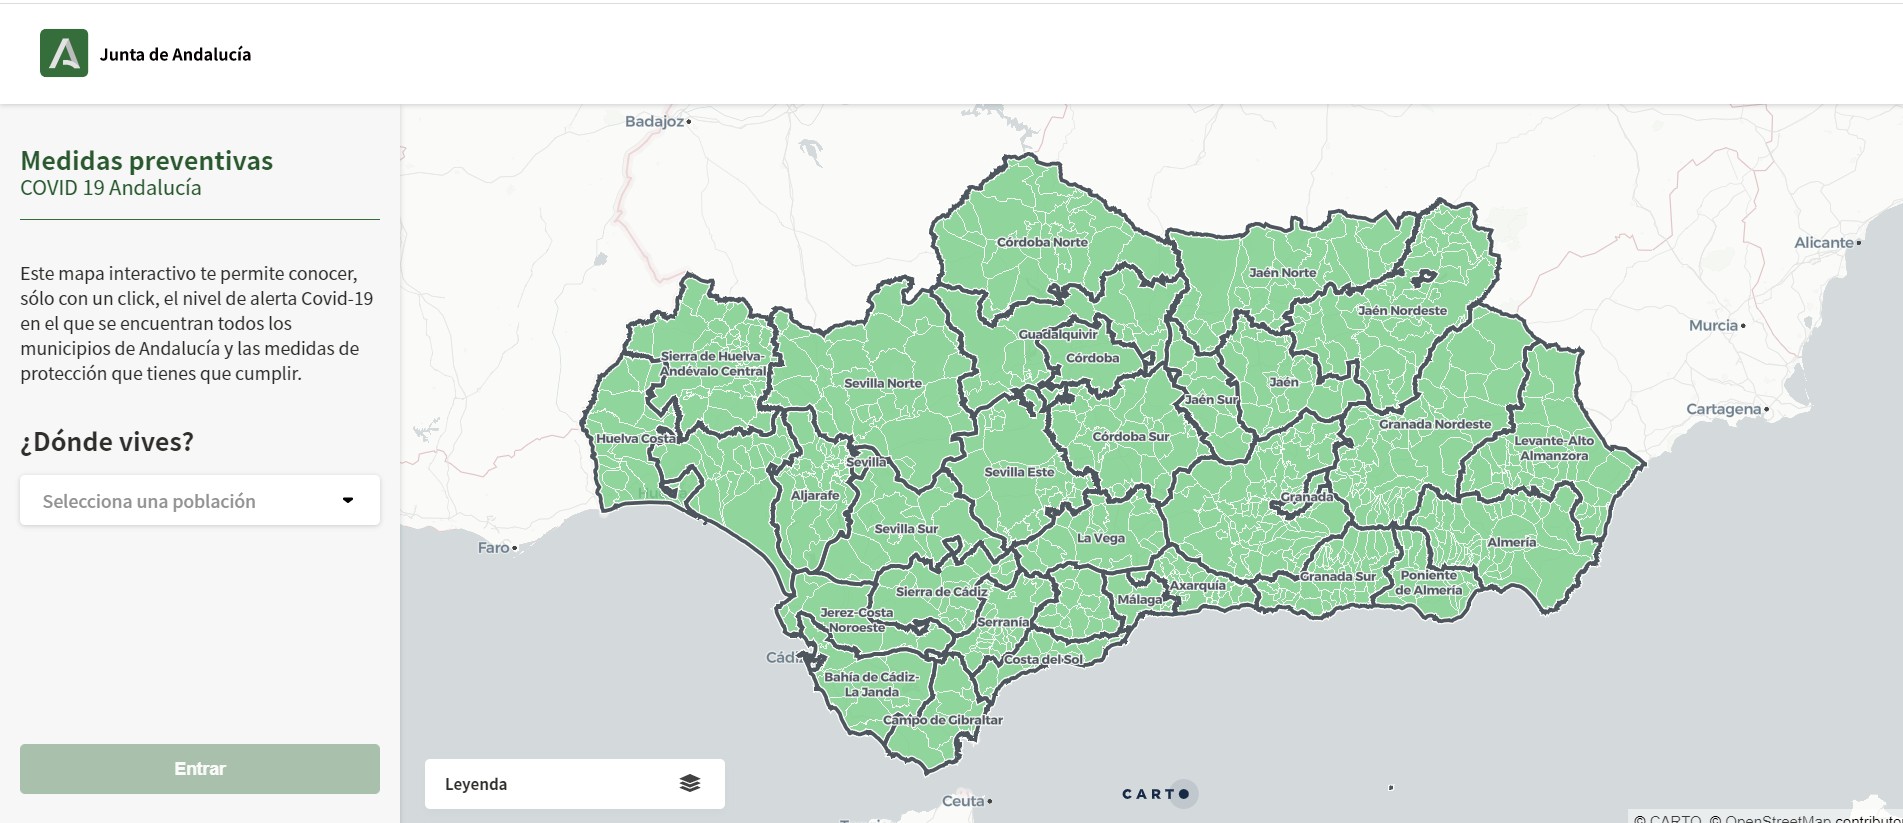The image size is (1903, 823).
Task: Expand the Leyenda panel
Action: pyautogui.click(x=574, y=784)
